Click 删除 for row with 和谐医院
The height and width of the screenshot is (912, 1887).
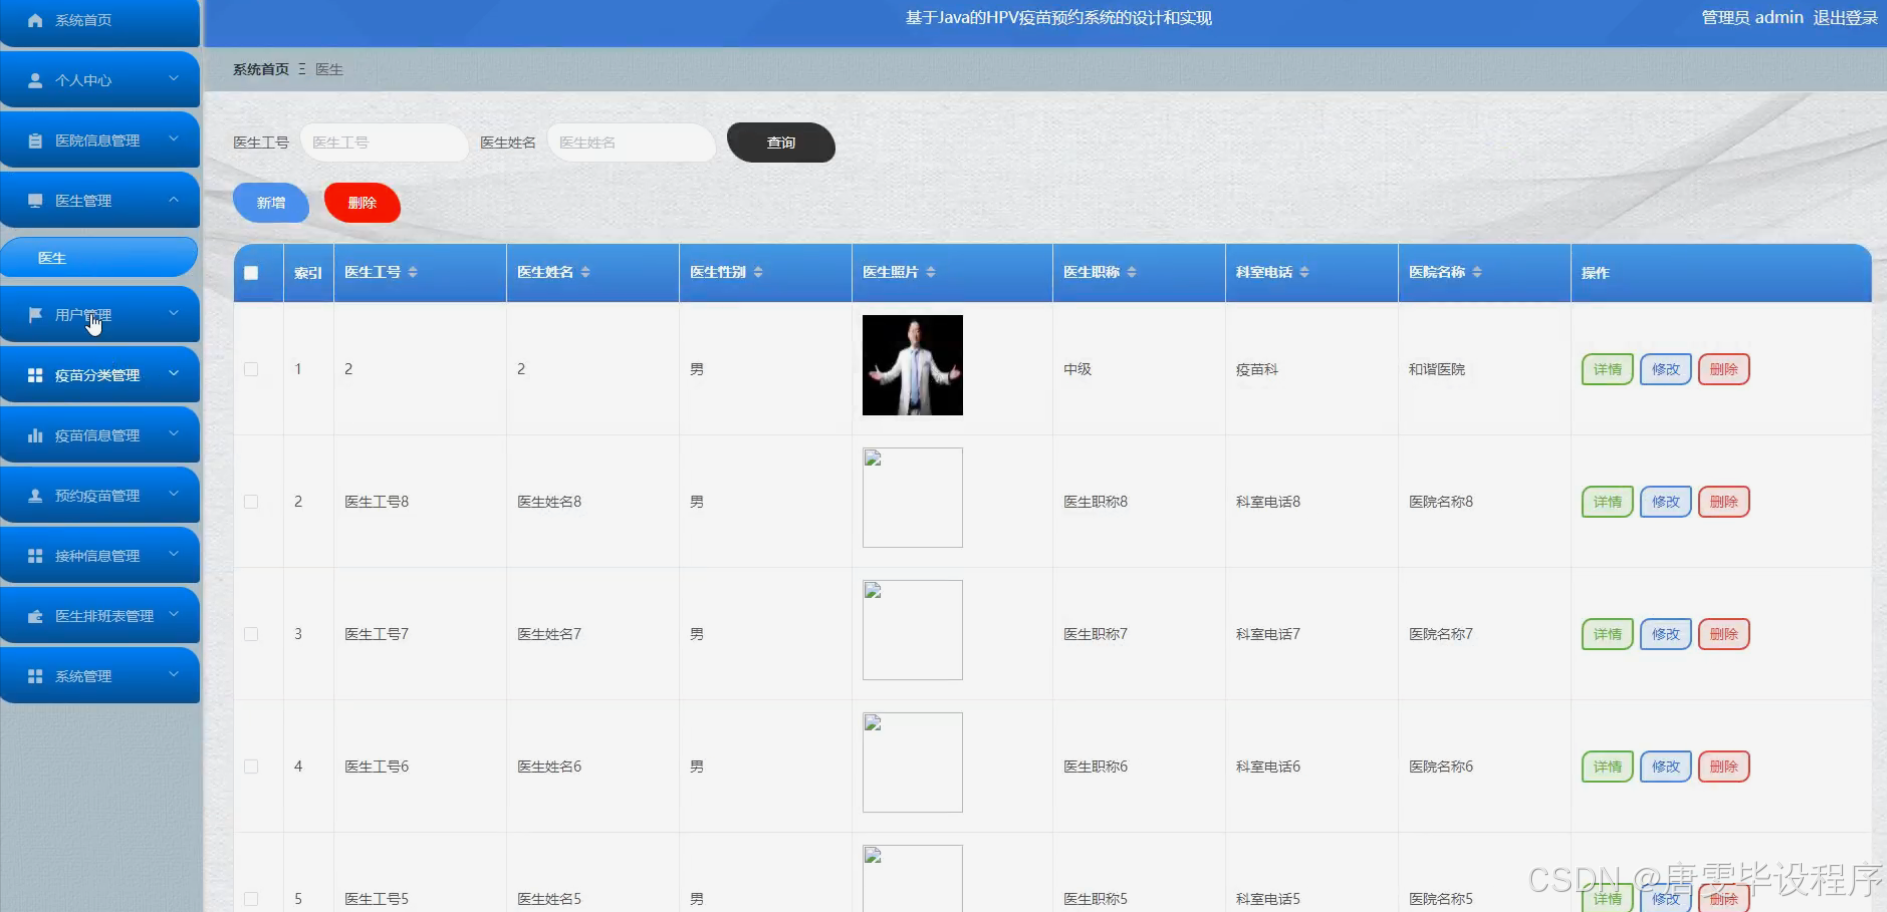1724,369
